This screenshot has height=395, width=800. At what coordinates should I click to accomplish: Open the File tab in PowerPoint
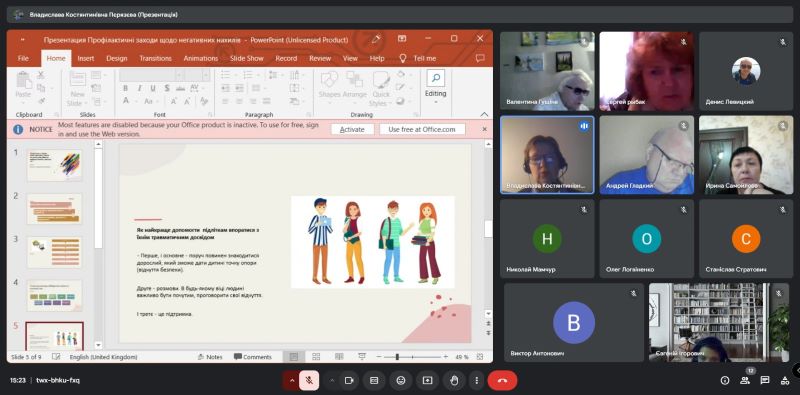coord(23,58)
